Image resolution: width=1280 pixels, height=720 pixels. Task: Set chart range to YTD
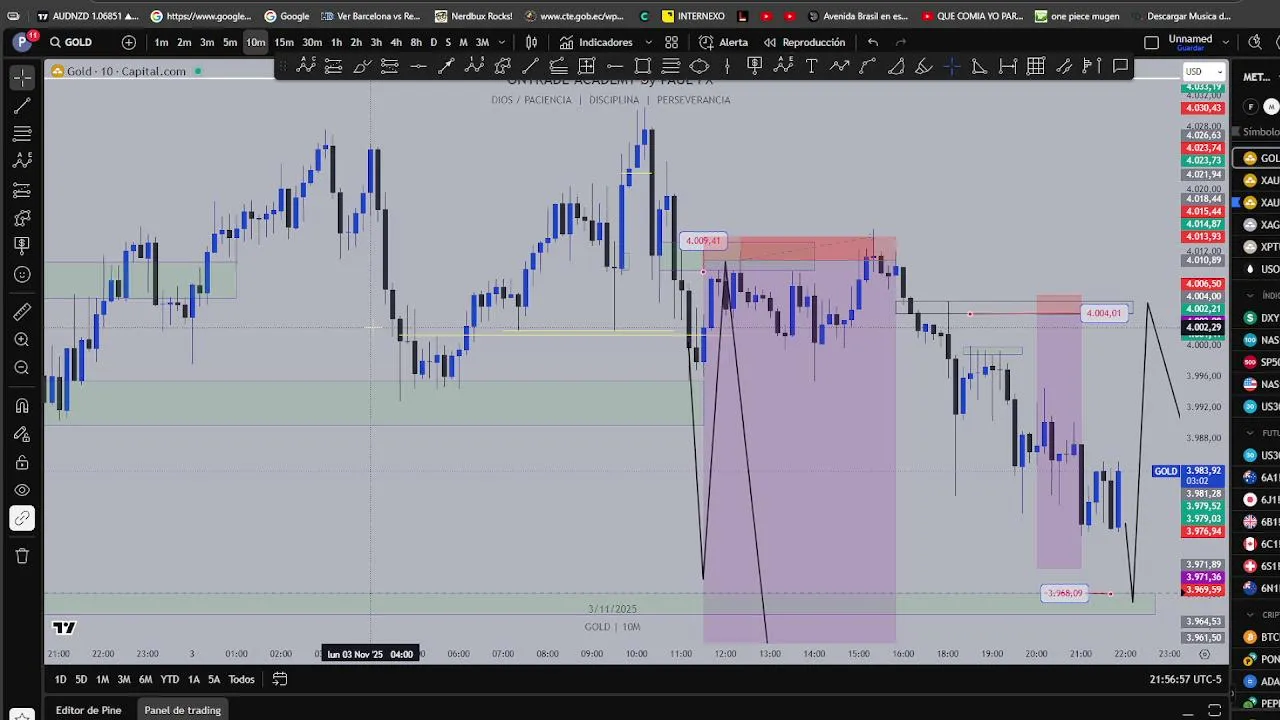tap(170, 679)
